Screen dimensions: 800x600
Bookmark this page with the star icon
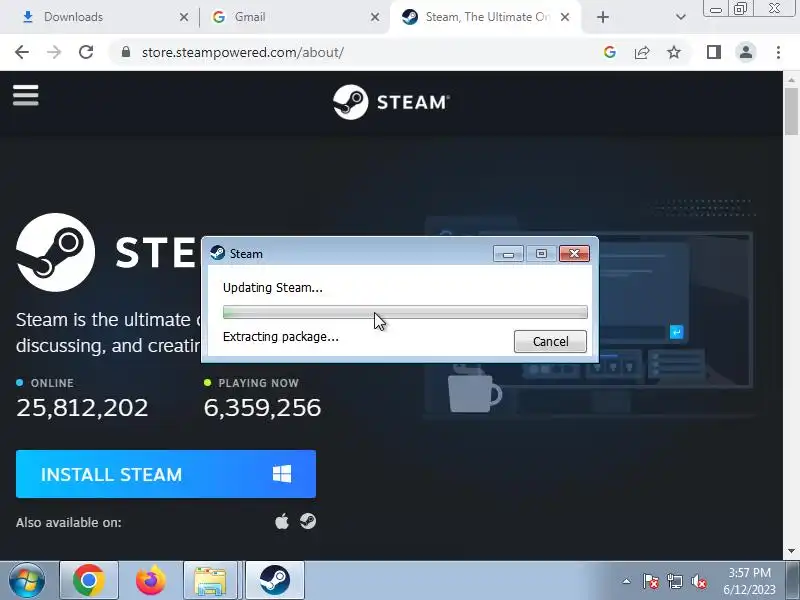pyautogui.click(x=674, y=52)
